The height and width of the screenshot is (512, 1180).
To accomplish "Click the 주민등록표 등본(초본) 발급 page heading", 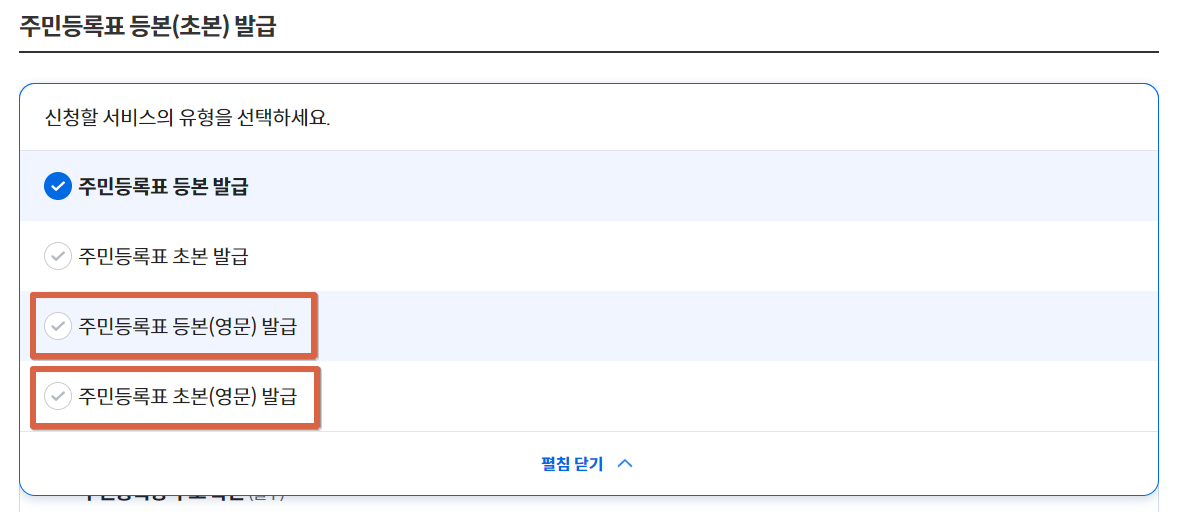I will (148, 26).
